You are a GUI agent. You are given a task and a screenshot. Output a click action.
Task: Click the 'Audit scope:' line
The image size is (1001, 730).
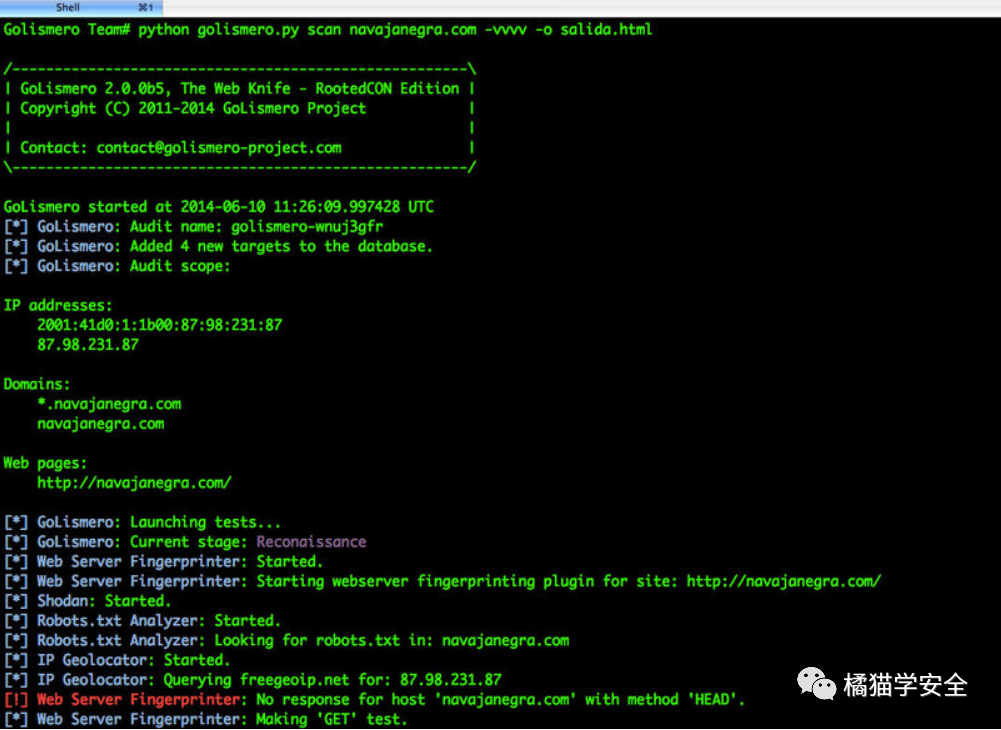click(x=117, y=266)
